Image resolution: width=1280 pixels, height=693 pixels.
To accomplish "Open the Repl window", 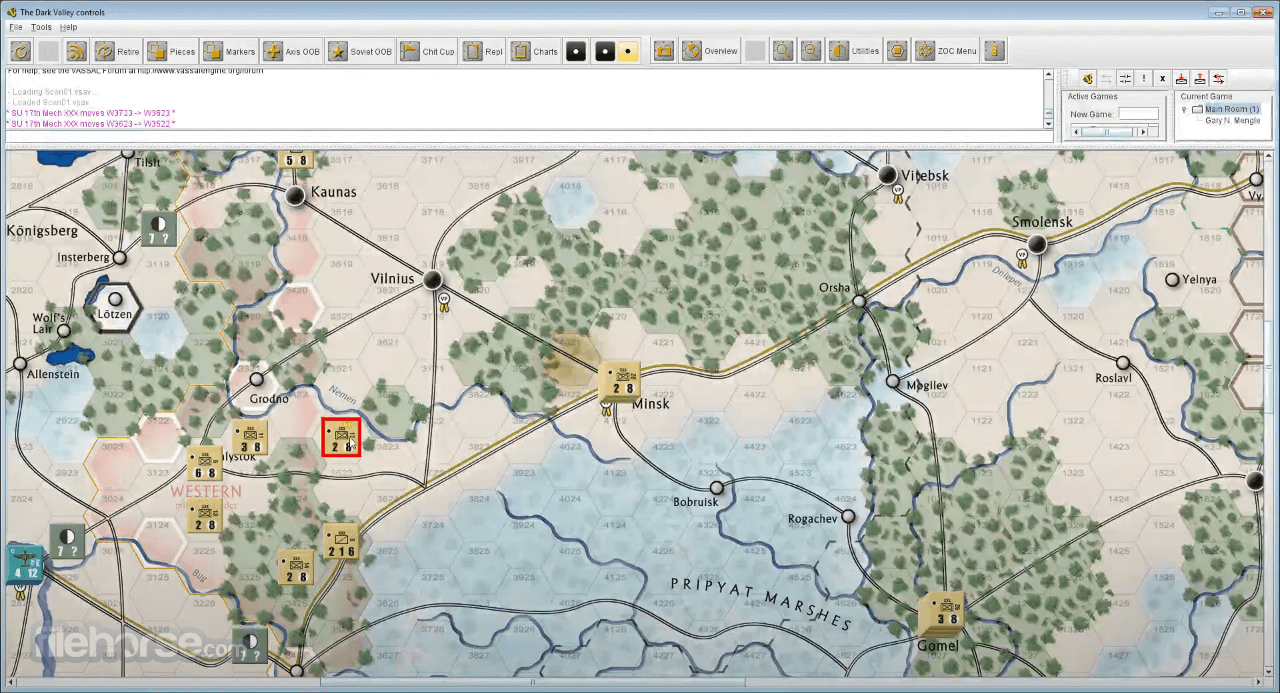I will [484, 51].
